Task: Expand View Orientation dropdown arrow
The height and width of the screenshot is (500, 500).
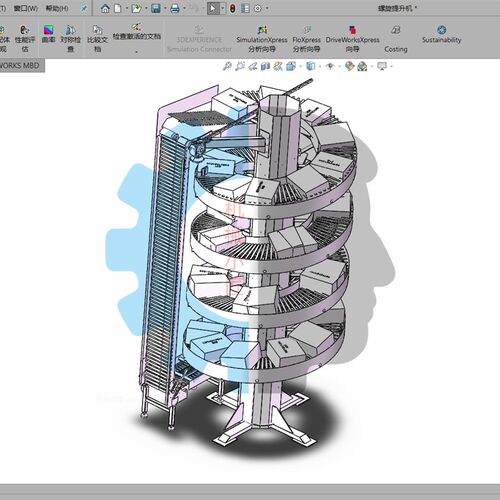Action: click(x=300, y=67)
